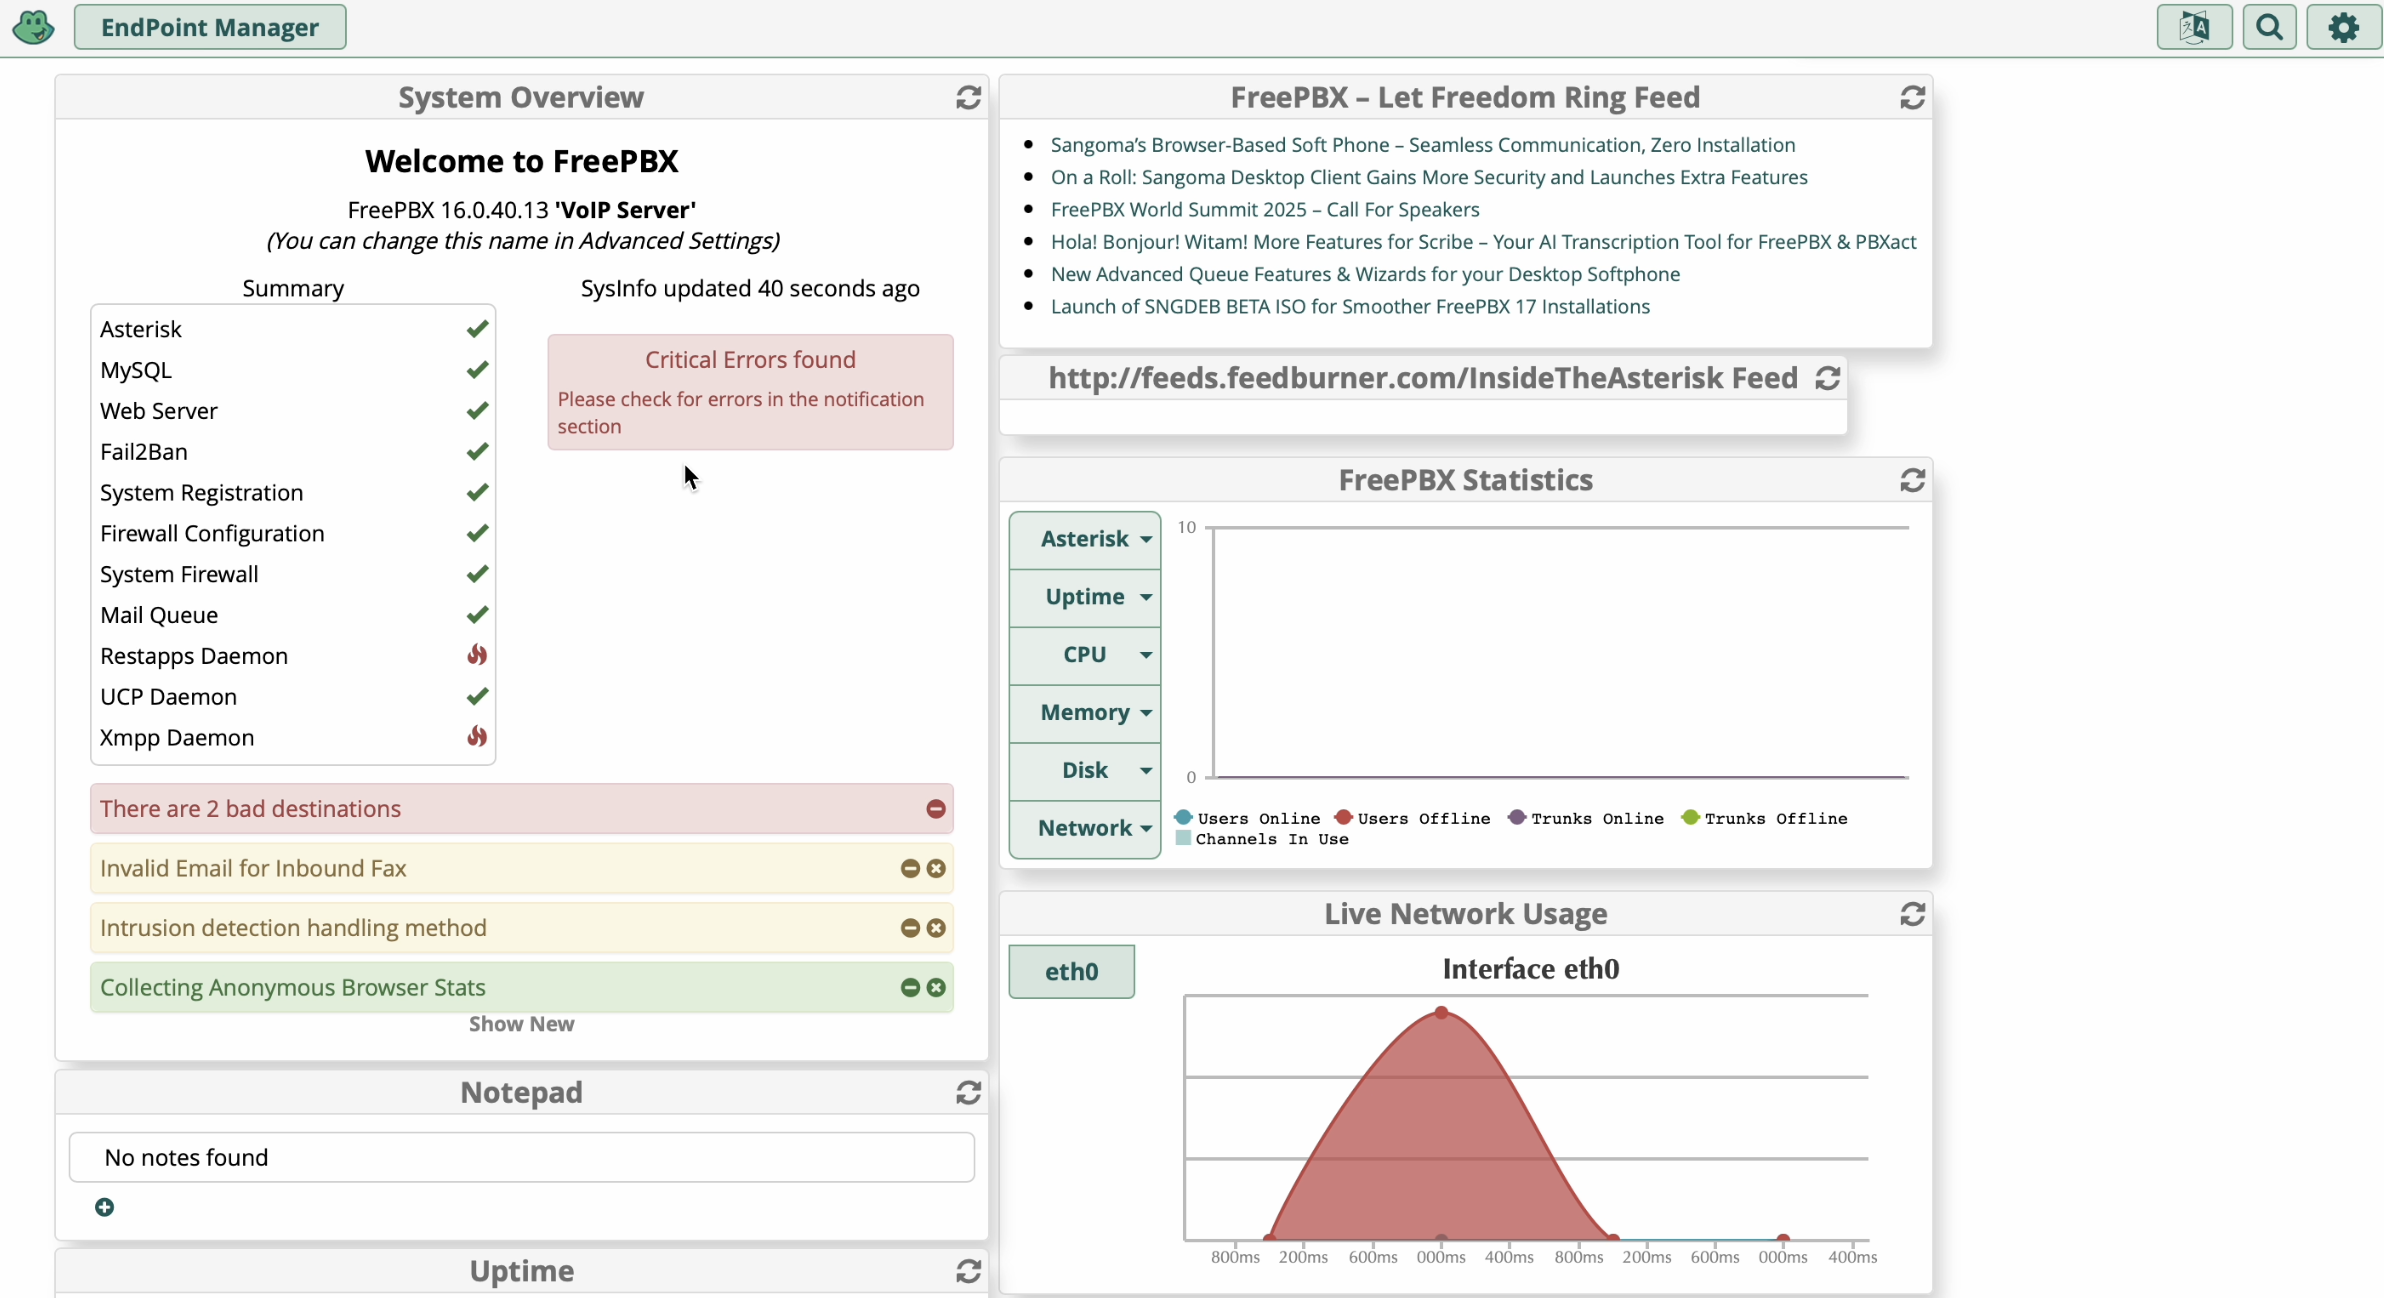This screenshot has height=1298, width=2384.
Task: Open the Network statistics dropdown
Action: (x=1085, y=829)
